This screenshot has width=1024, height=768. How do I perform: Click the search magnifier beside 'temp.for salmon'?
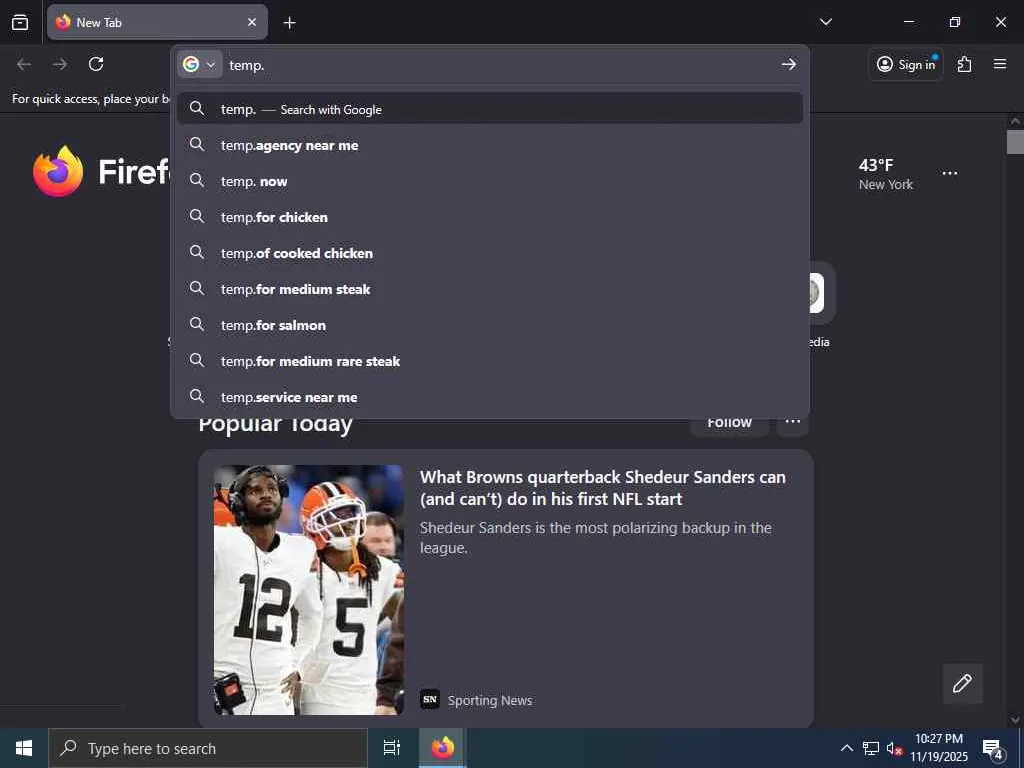coord(197,324)
